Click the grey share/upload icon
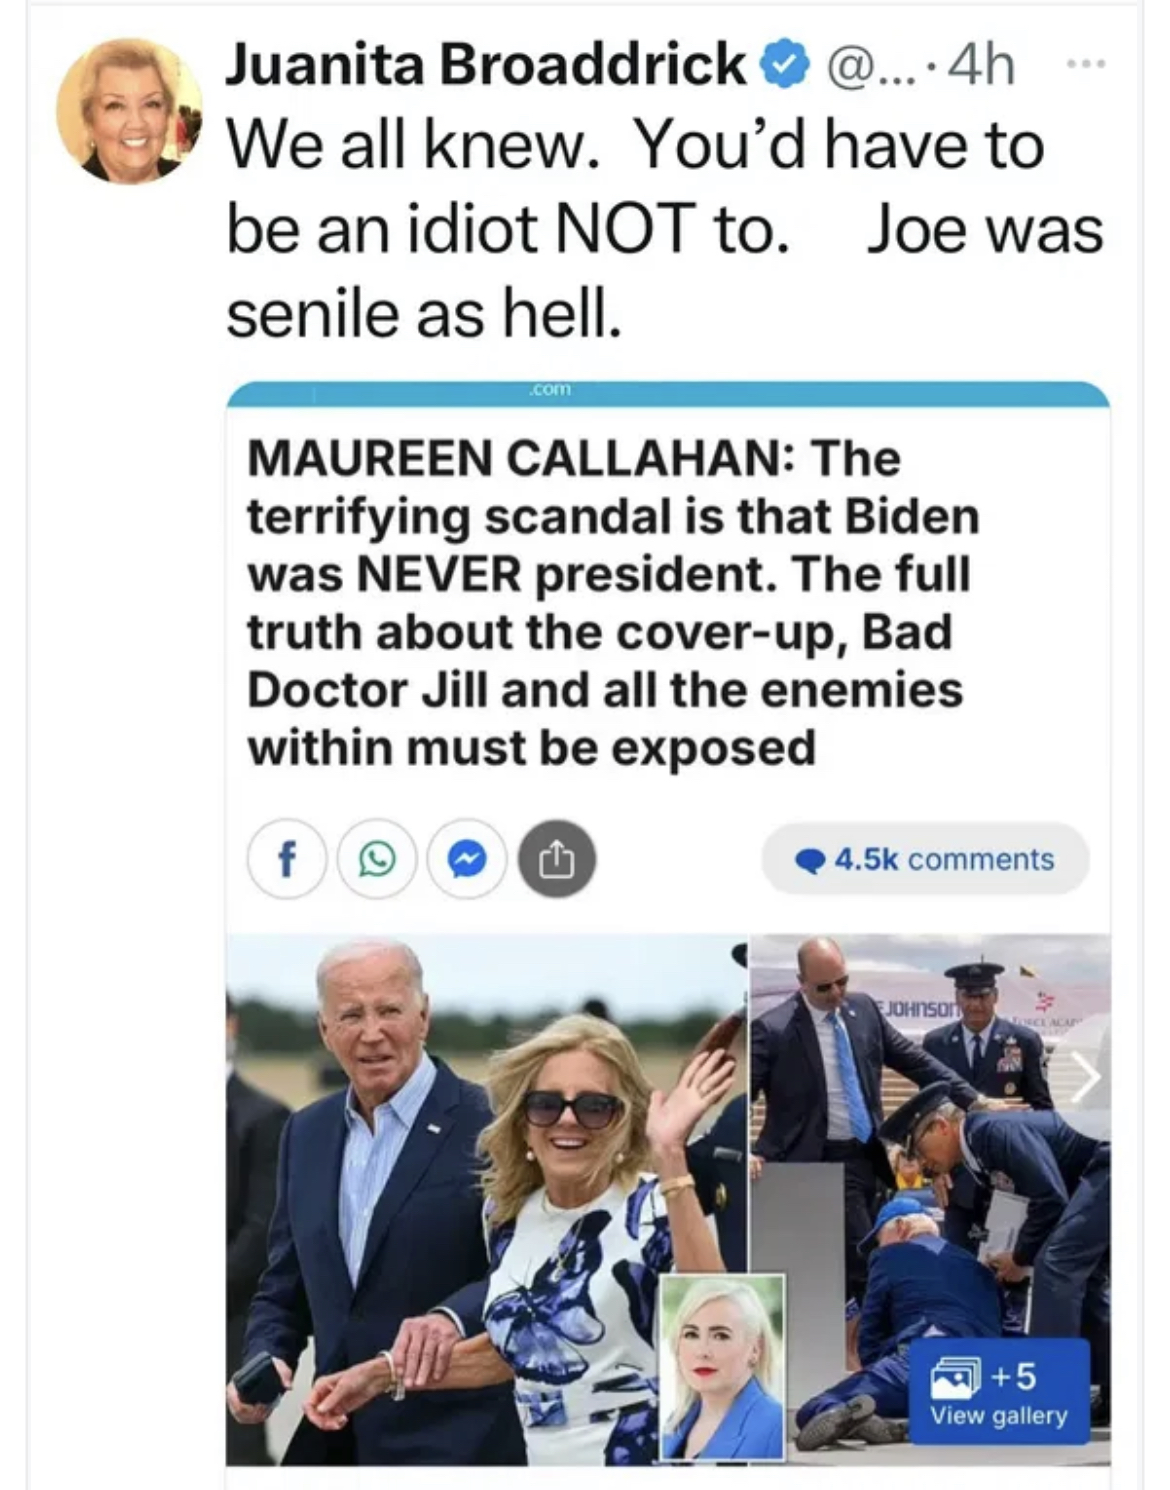Image resolution: width=1170 pixels, height=1490 pixels. tap(557, 858)
